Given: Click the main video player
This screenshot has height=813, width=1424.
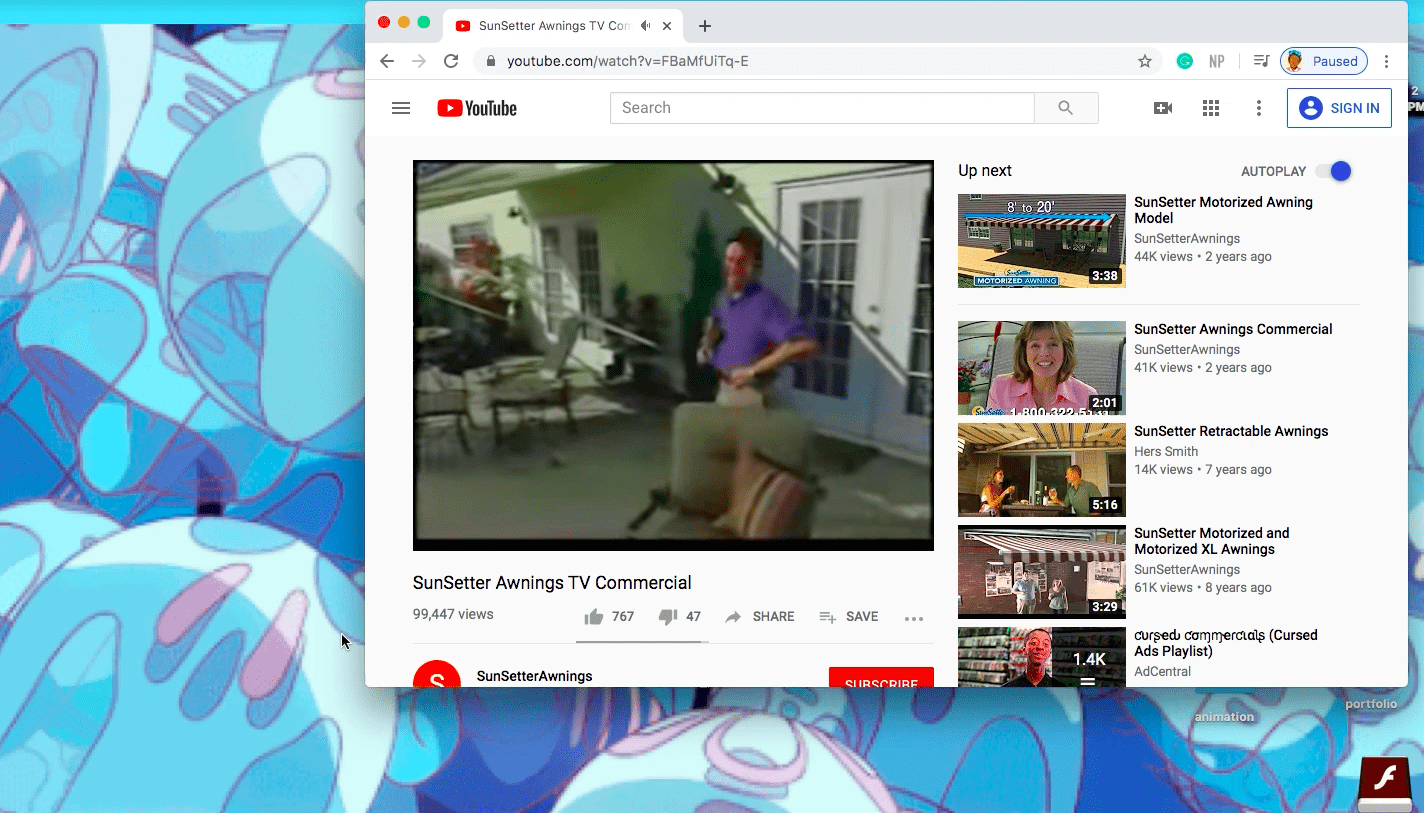Looking at the screenshot, I should pyautogui.click(x=673, y=355).
